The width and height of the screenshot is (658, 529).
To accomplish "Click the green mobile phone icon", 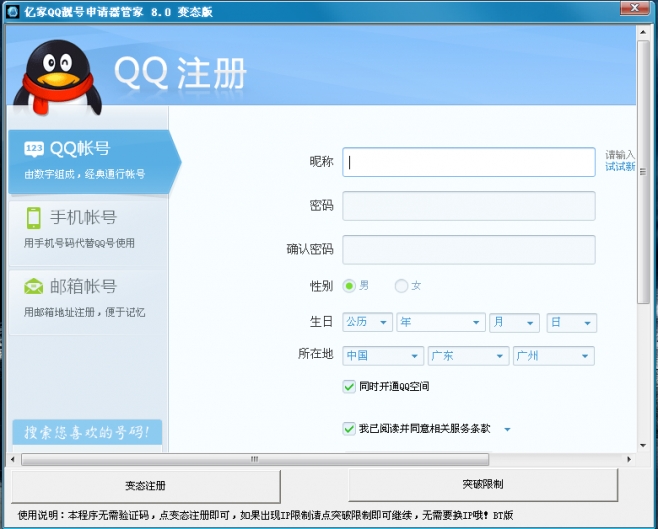I will click(34, 218).
